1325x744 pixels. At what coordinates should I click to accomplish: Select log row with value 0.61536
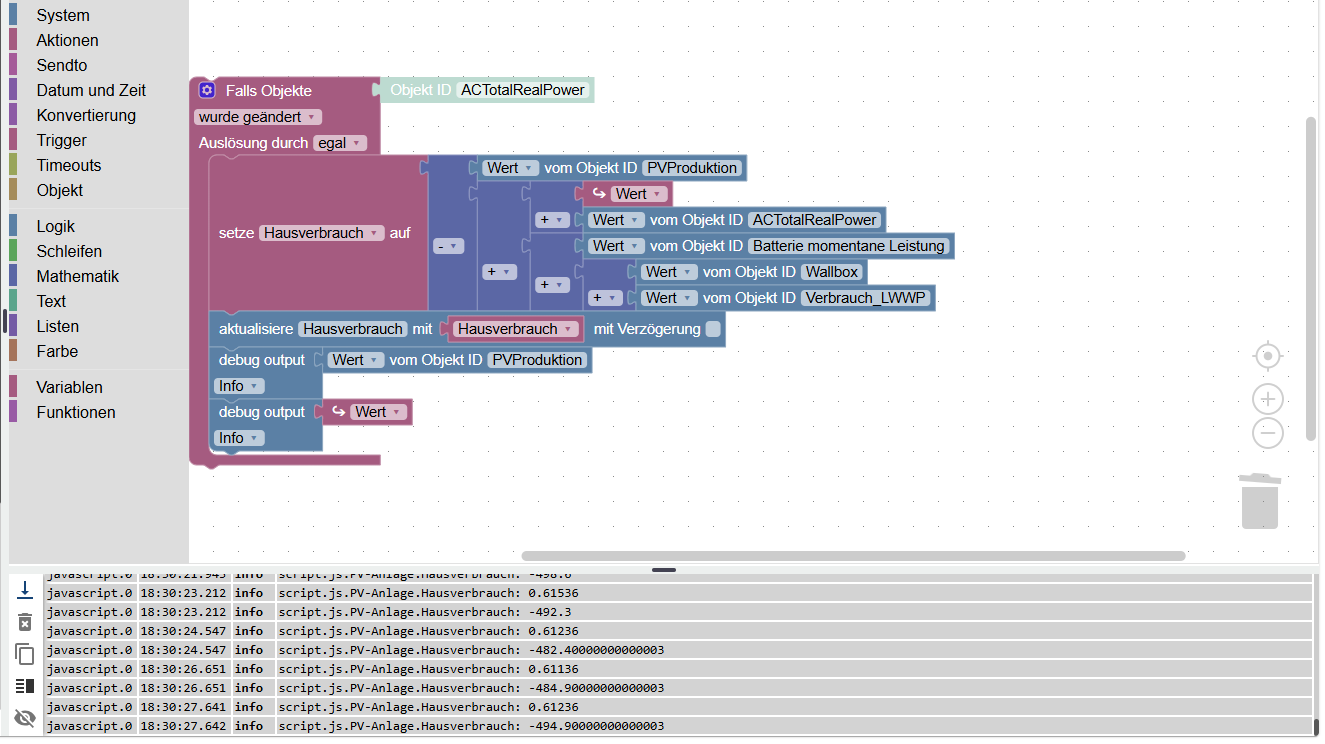click(677, 593)
